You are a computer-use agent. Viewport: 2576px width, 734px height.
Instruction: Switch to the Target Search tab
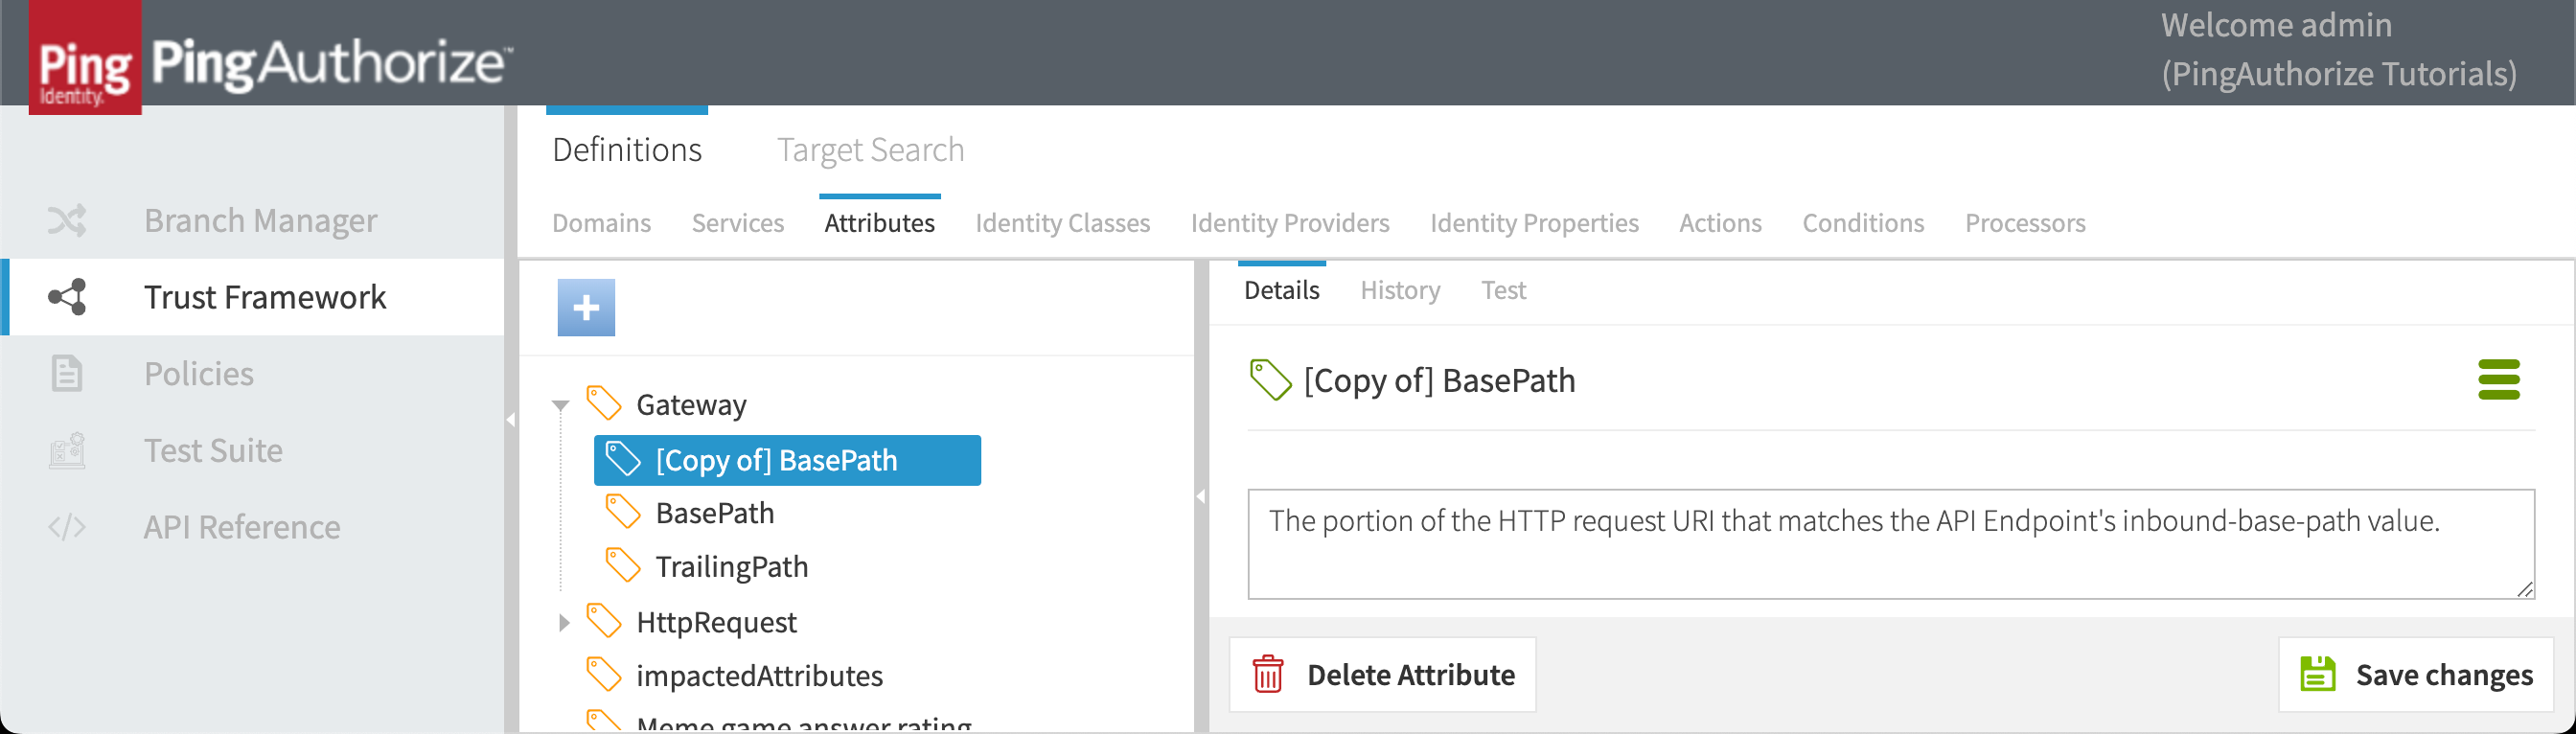tap(870, 150)
